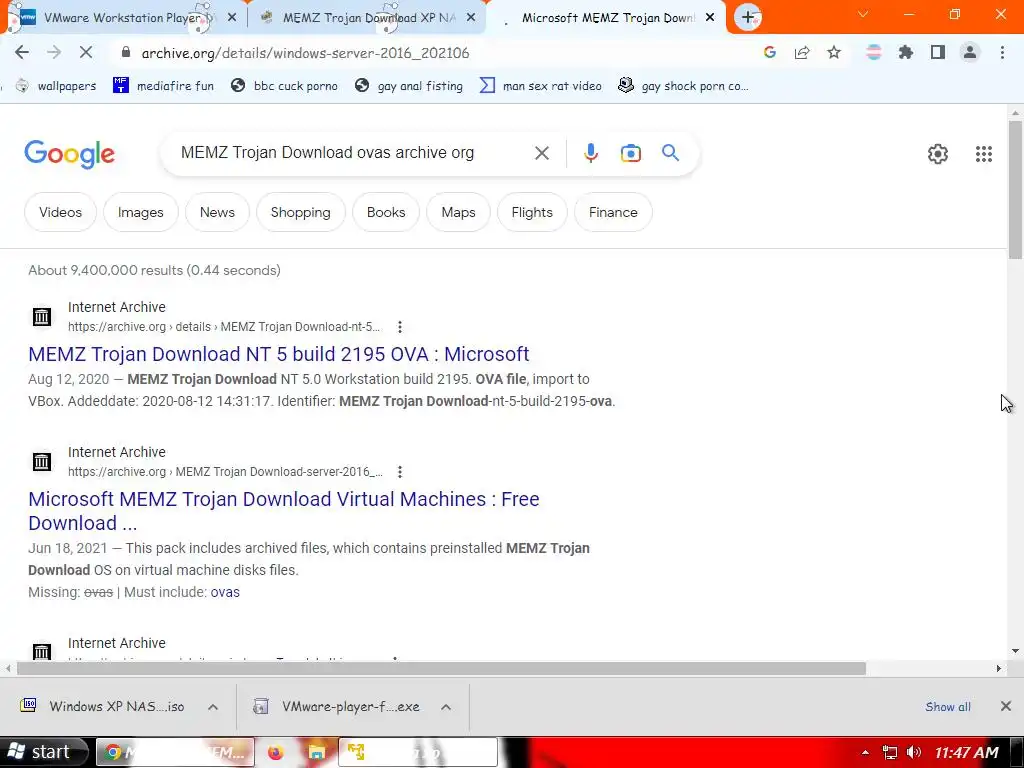Stop loading the page

tap(86, 52)
